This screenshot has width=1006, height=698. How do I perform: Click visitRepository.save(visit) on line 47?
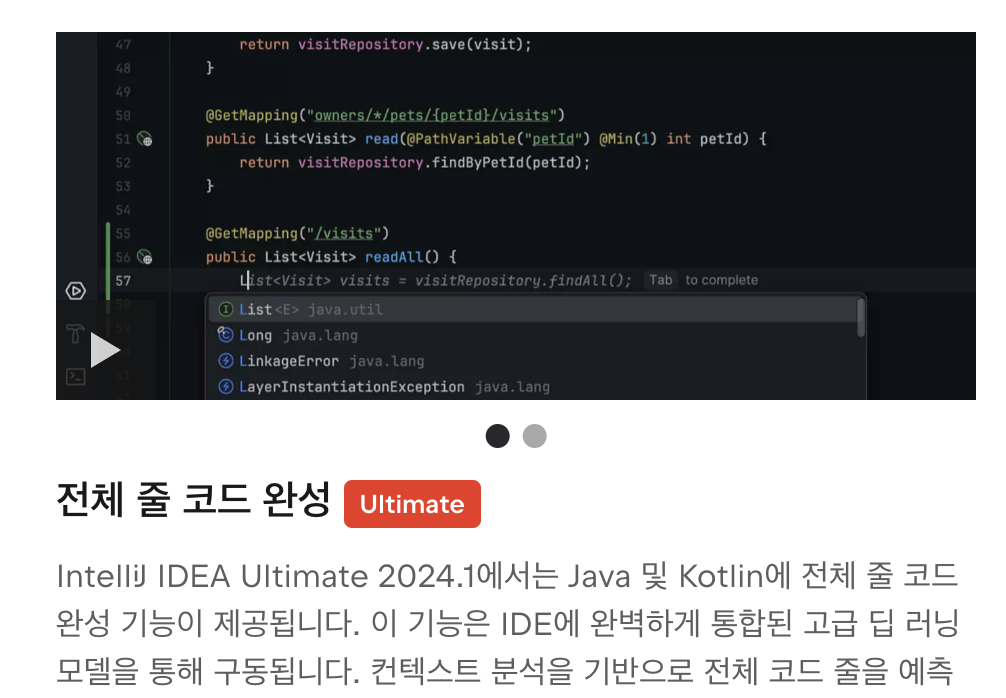click(x=414, y=45)
